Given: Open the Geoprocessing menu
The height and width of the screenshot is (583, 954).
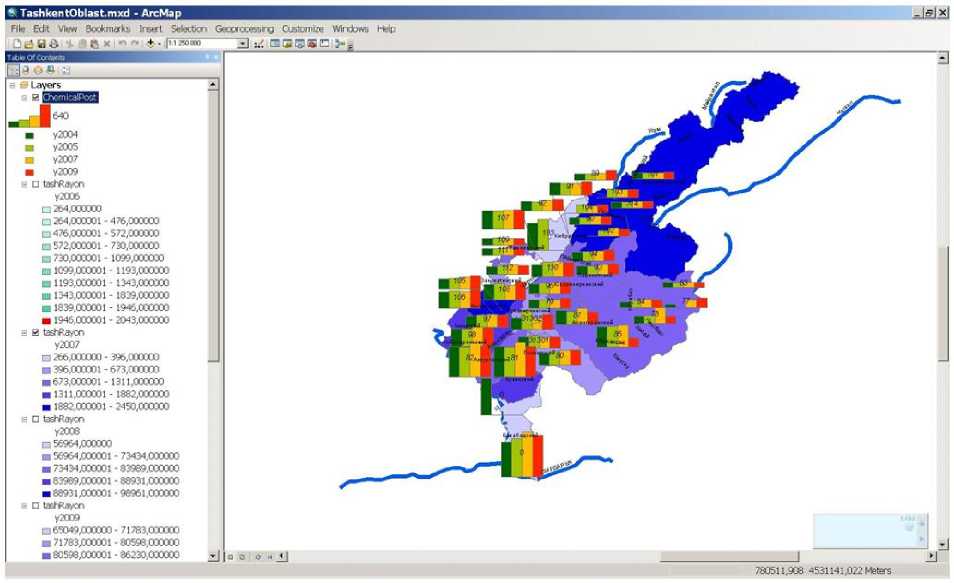Looking at the screenshot, I should point(244,29).
